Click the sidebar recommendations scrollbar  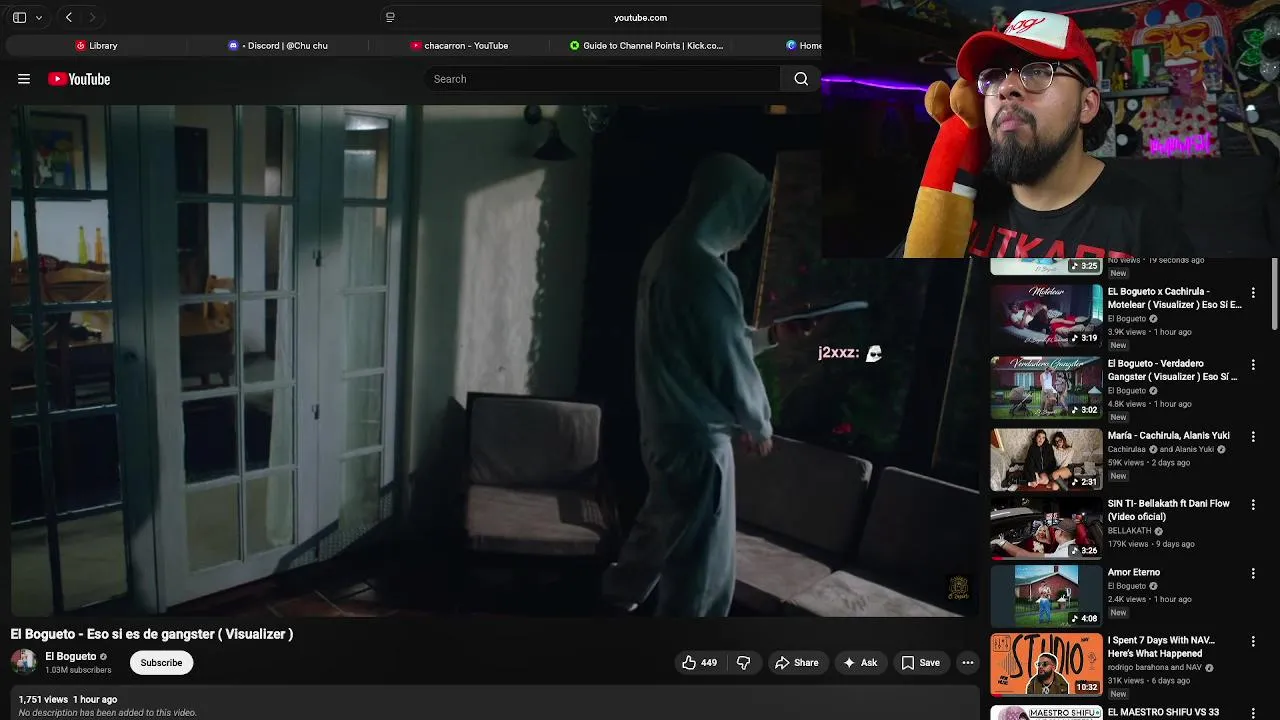[x=1274, y=294]
